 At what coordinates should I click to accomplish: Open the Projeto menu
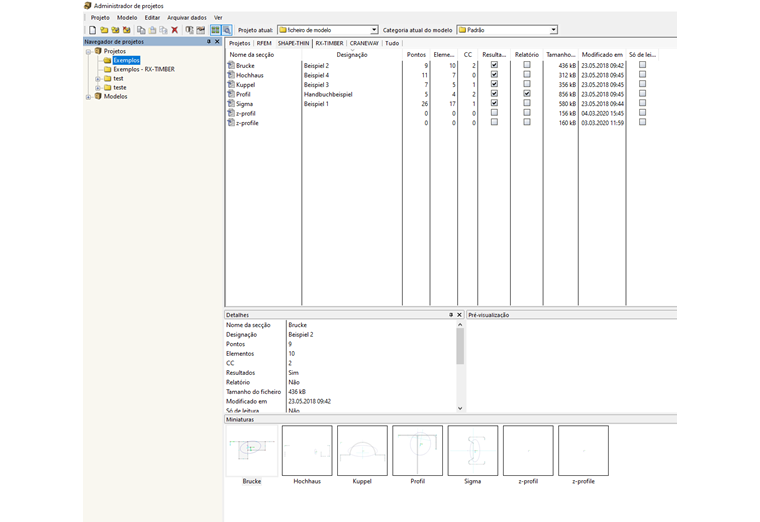coord(100,17)
